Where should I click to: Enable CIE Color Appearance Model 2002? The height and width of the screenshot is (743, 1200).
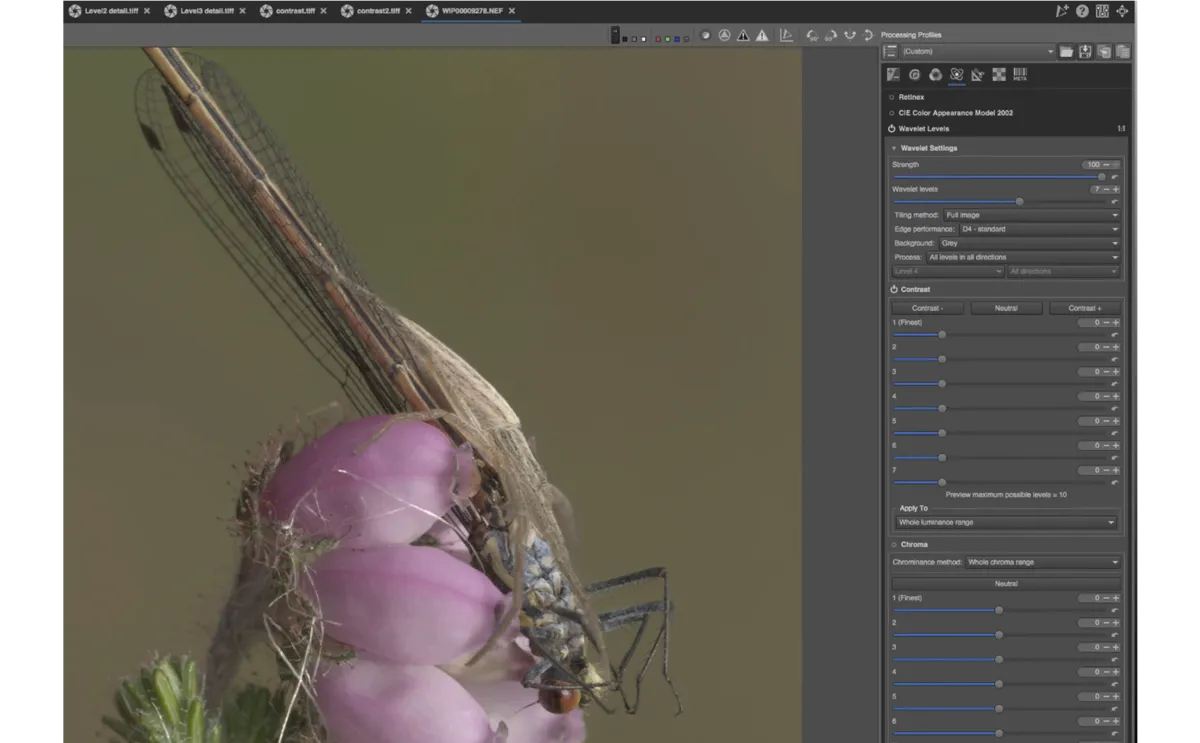click(891, 112)
